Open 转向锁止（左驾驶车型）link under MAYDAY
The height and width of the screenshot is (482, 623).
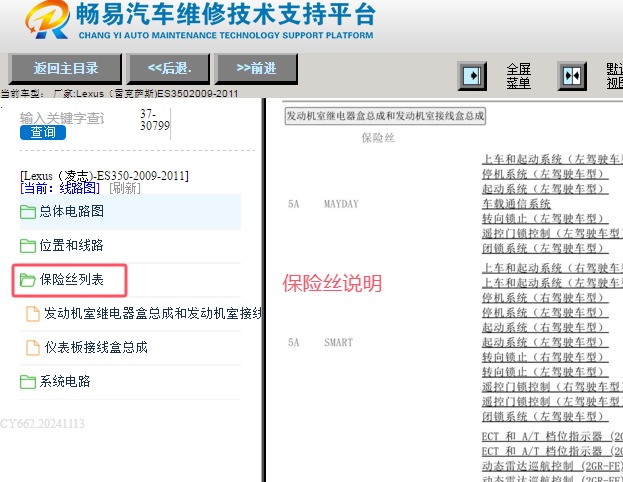coord(545,219)
